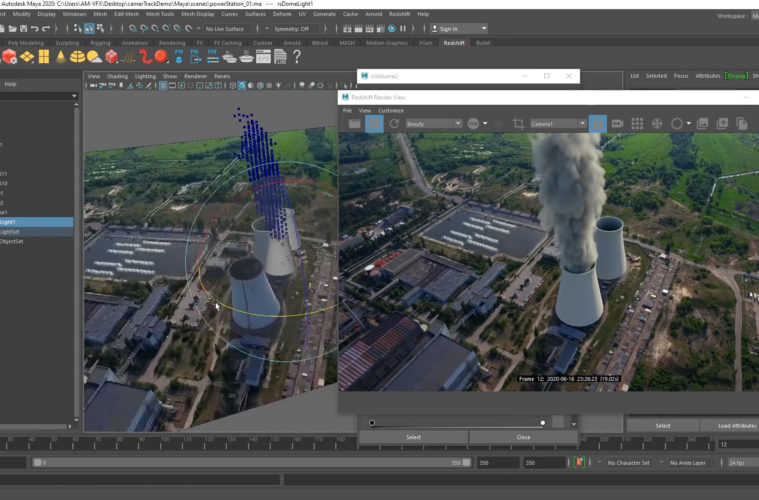Click the Focus button in Attribute Editor

(681, 76)
